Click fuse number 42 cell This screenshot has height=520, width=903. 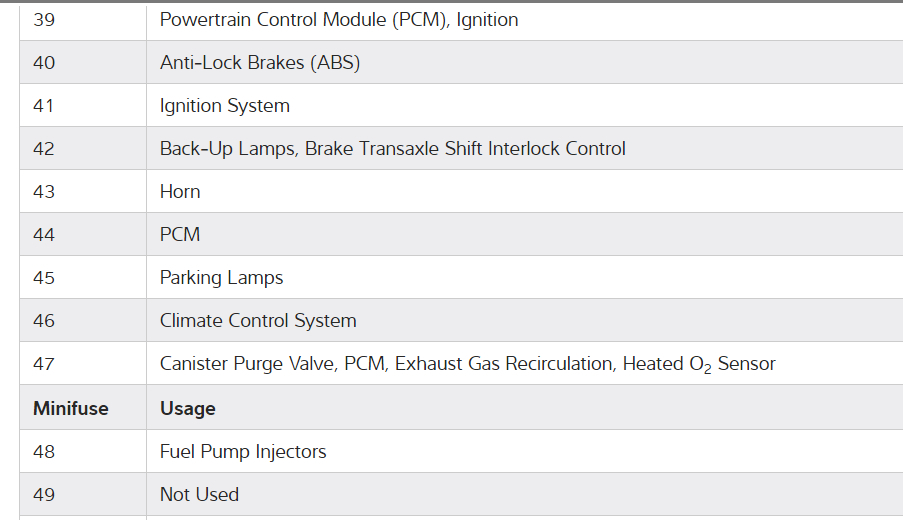click(x=44, y=149)
